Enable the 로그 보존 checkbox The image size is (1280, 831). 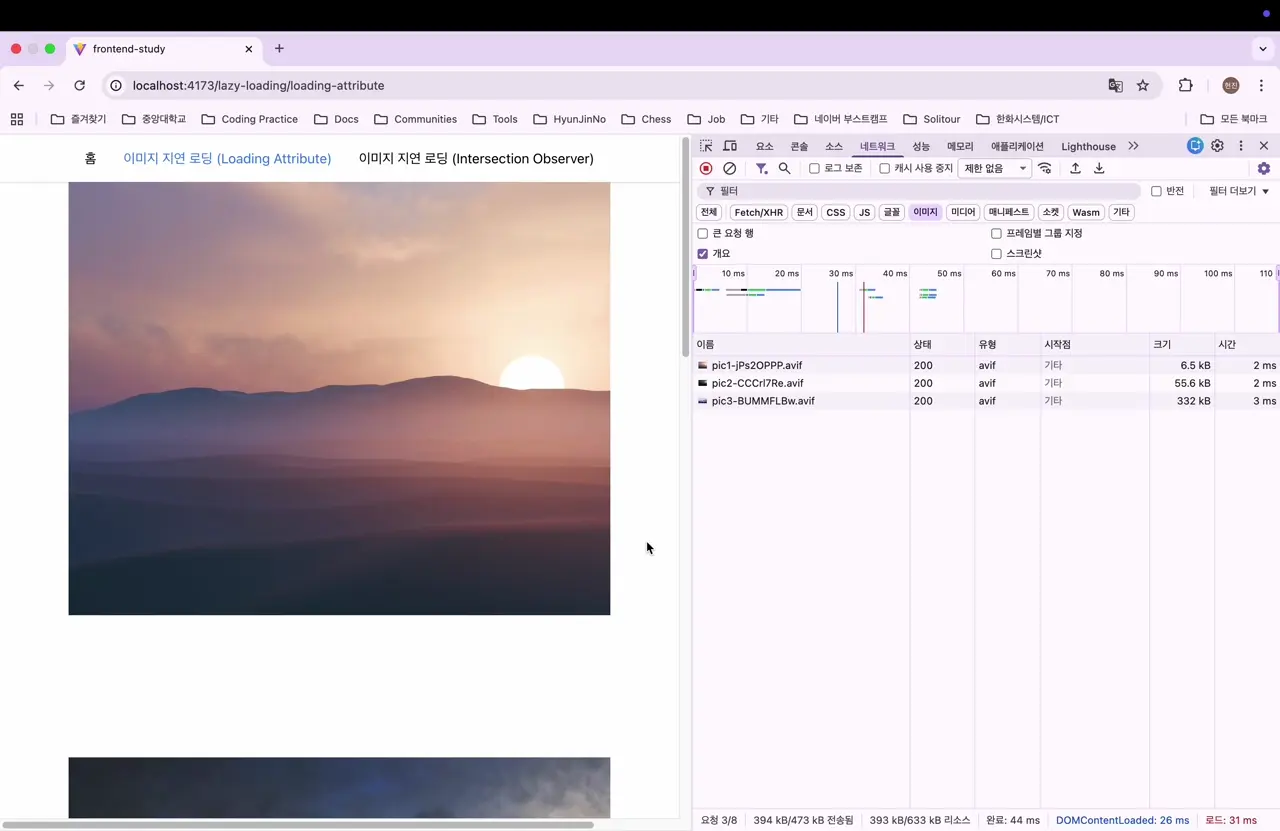coord(814,169)
